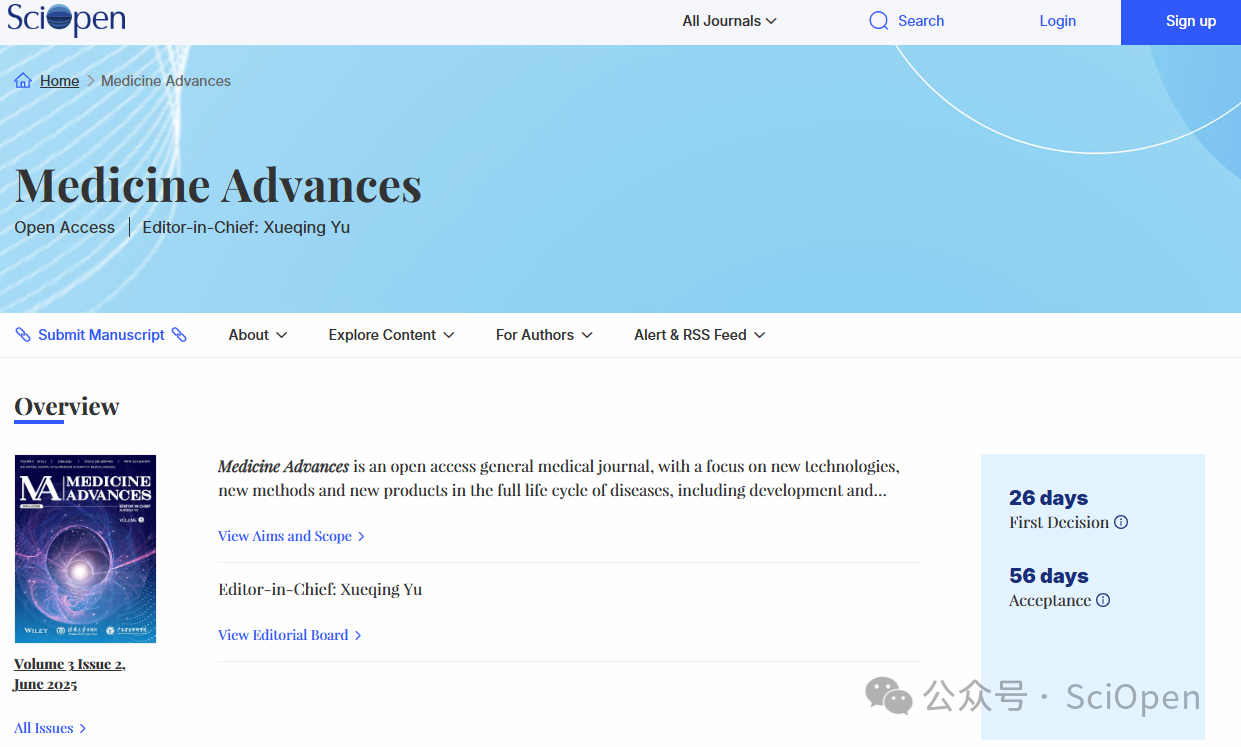Click the WeChat icon in the watermark
Image resolution: width=1241 pixels, height=747 pixels.
tap(886, 697)
